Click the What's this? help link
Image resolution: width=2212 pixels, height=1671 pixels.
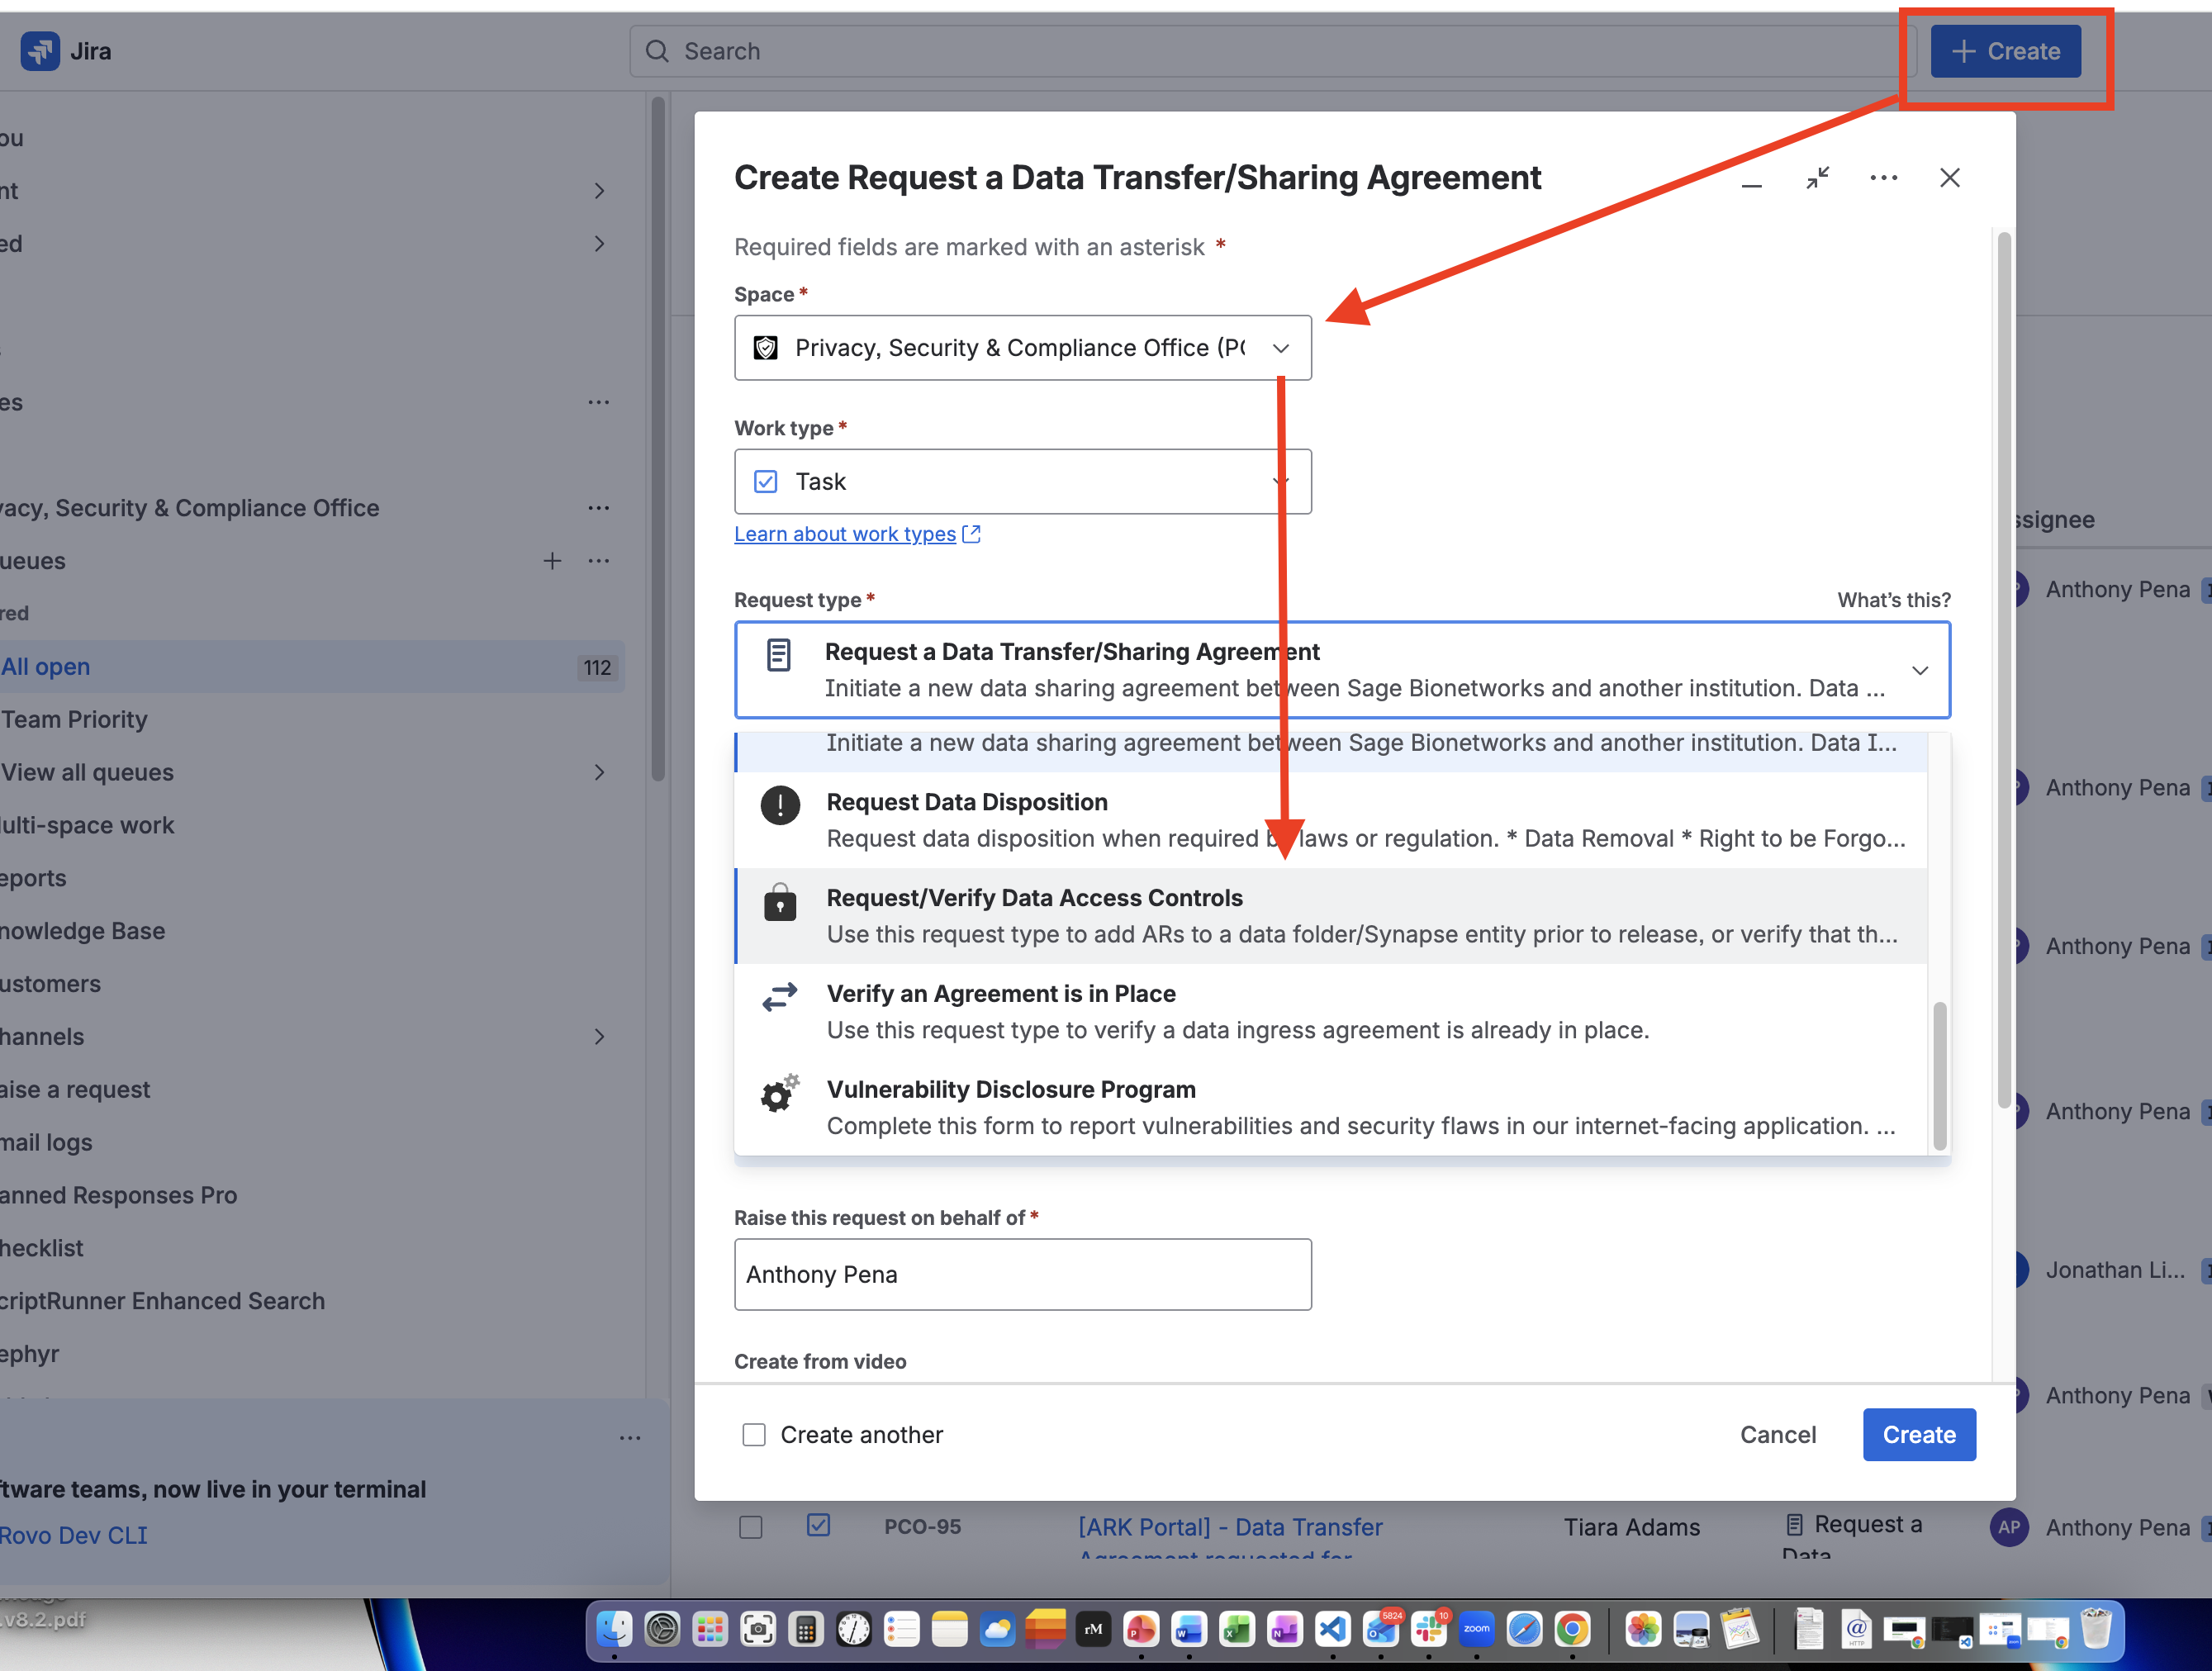(x=1894, y=601)
